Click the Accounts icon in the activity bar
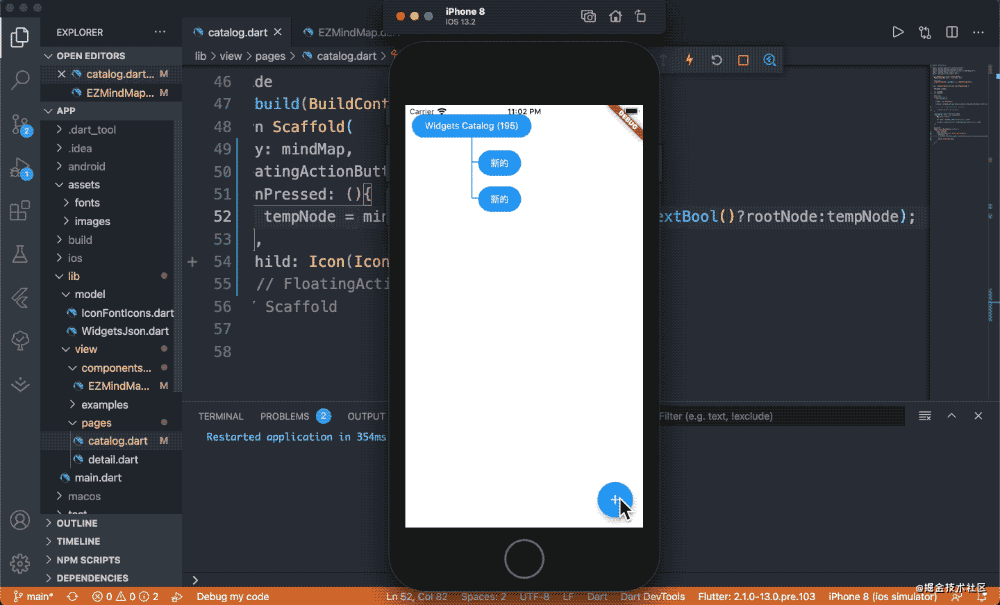The image size is (1000, 605). [x=20, y=520]
